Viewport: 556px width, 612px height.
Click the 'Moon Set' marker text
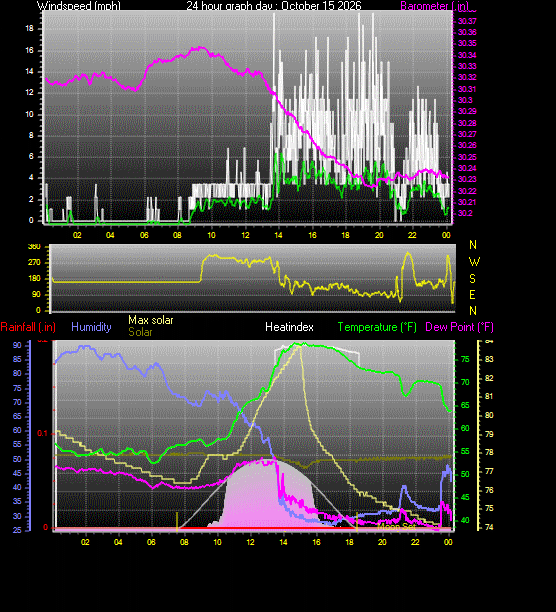pos(396,527)
